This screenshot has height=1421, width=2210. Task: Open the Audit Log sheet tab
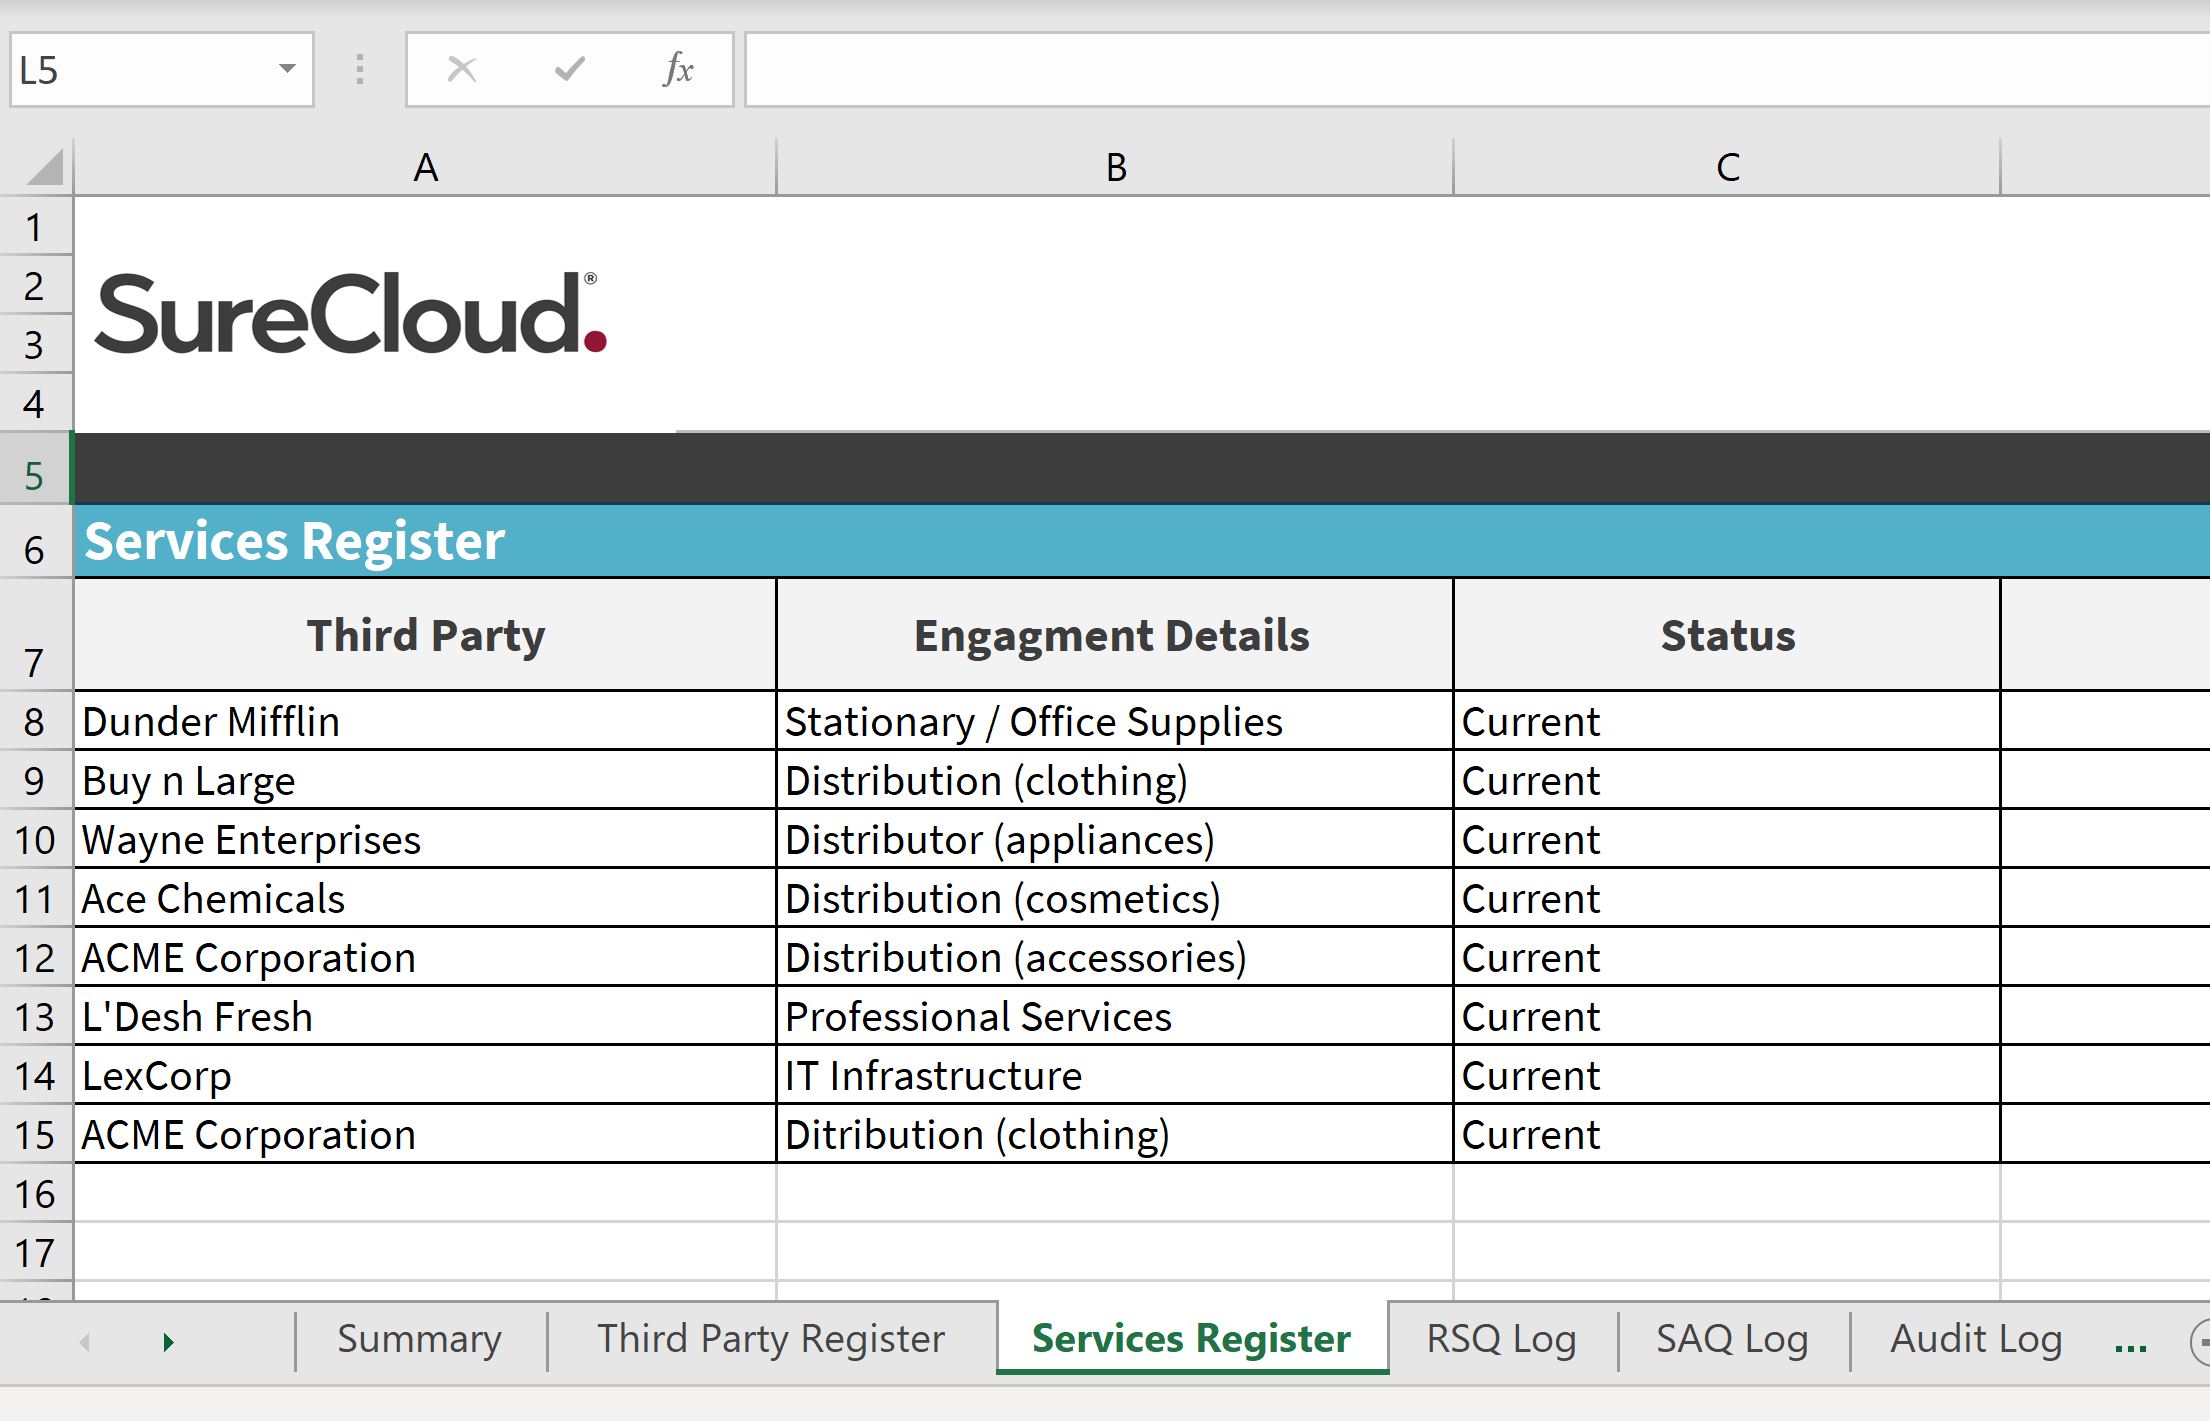[1976, 1339]
